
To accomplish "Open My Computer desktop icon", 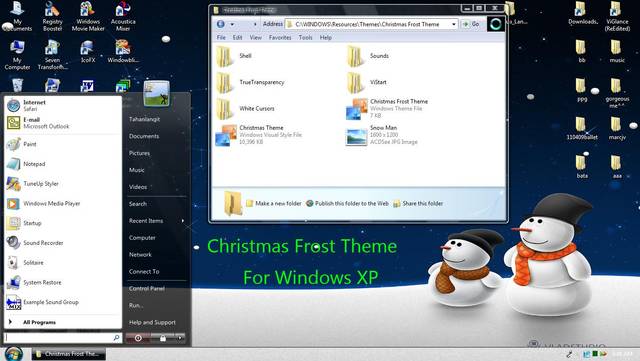I will pos(17,56).
